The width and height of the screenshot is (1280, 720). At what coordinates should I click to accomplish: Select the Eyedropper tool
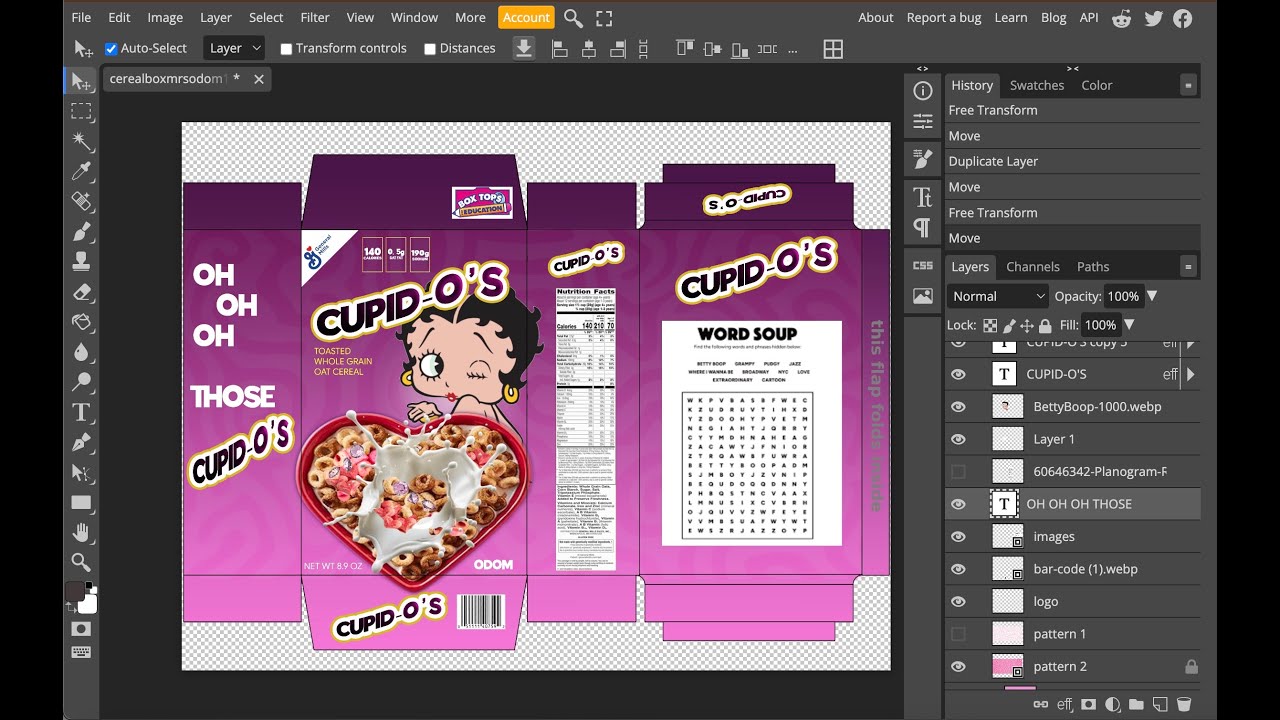click(81, 171)
